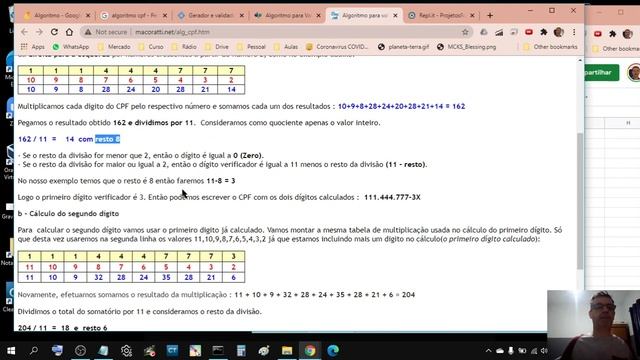The width and height of the screenshot is (640, 360).
Task: Open the Drive bookmark folder
Action: click(217, 47)
